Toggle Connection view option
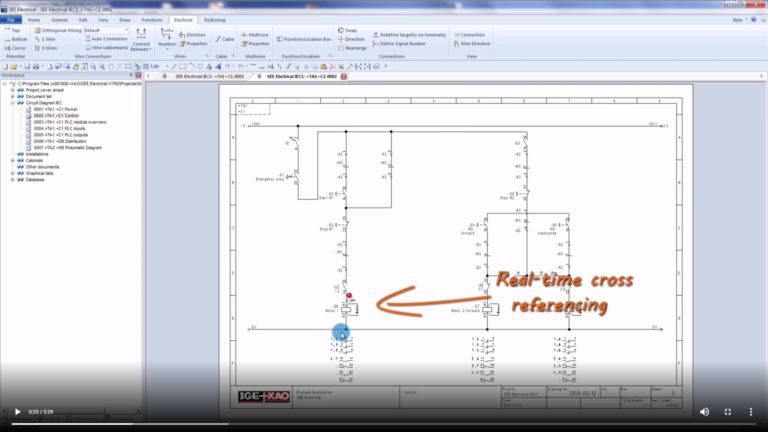The image size is (768, 432). [x=469, y=35]
